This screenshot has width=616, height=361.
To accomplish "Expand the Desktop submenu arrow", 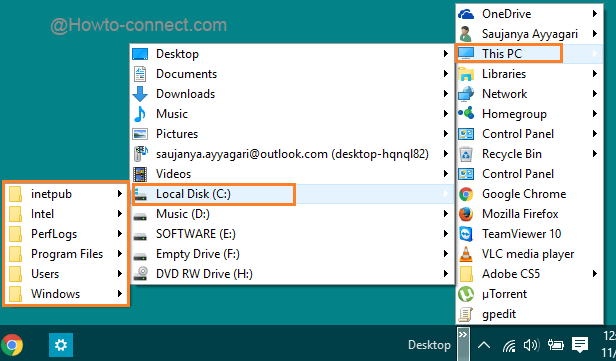I will (x=446, y=54).
